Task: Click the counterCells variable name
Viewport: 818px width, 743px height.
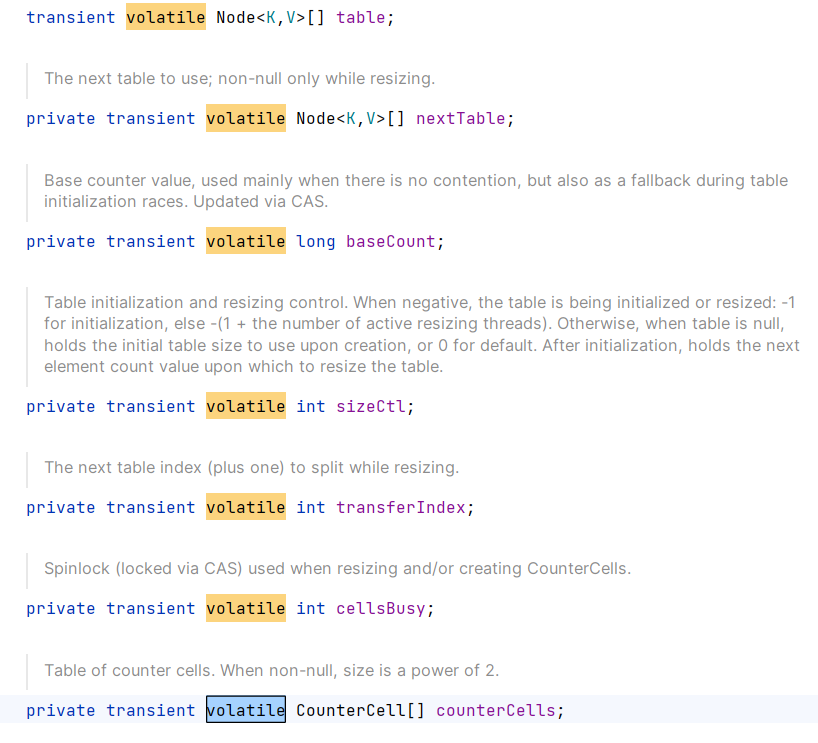Action: click(495, 710)
